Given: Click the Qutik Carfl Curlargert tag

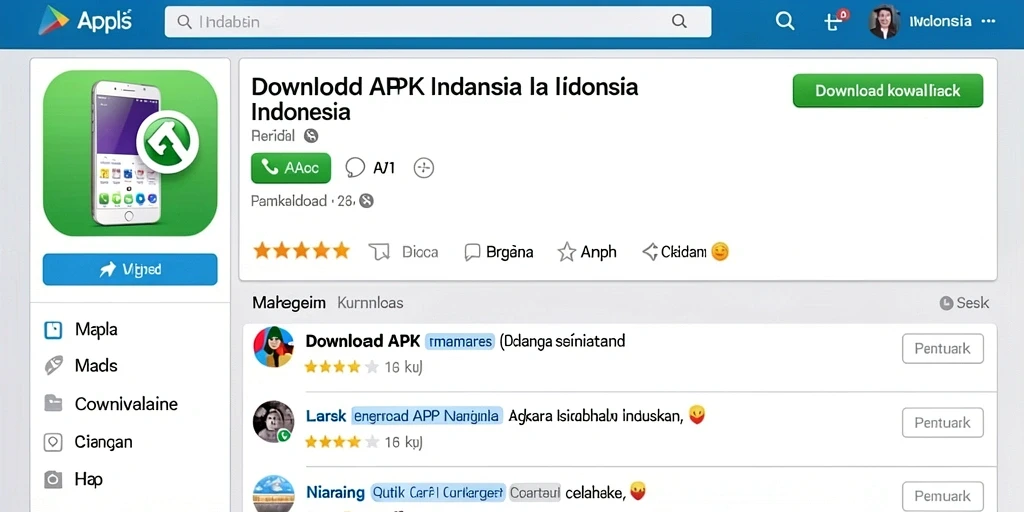Looking at the screenshot, I should coord(438,491).
